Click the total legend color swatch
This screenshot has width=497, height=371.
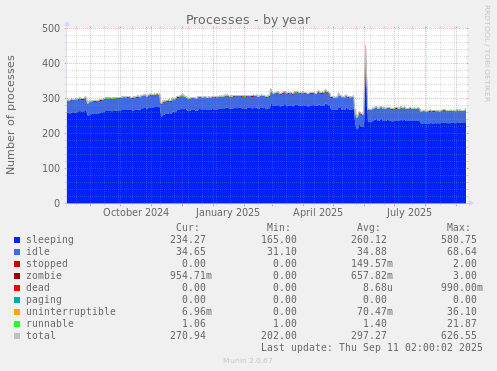17,336
